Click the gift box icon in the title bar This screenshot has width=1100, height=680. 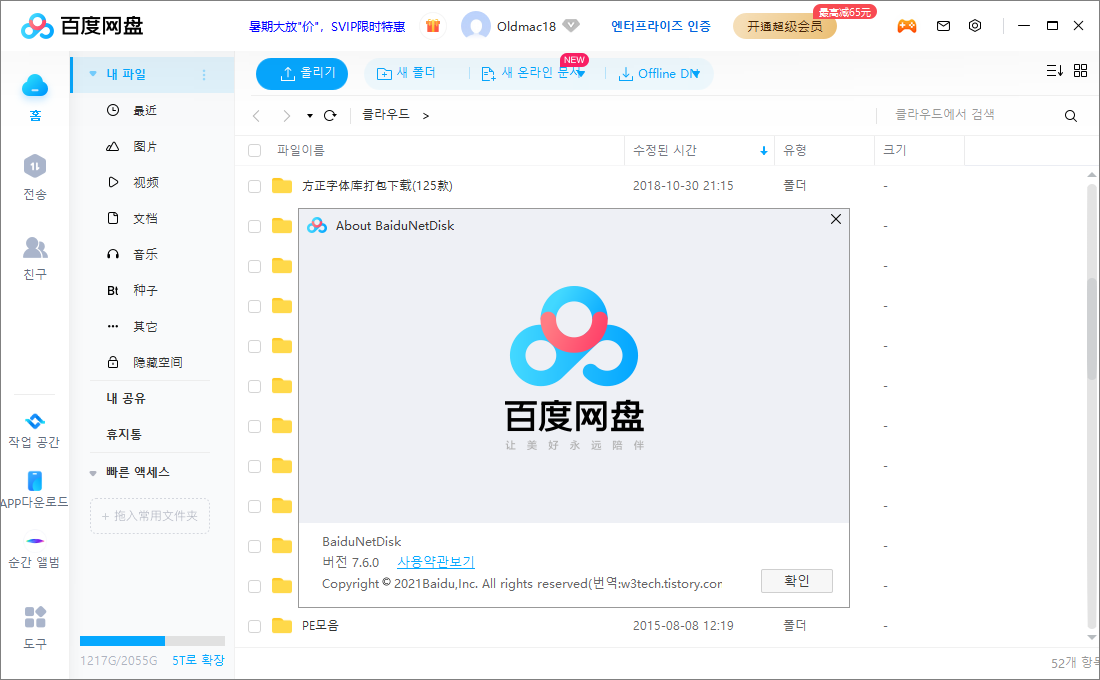point(433,26)
